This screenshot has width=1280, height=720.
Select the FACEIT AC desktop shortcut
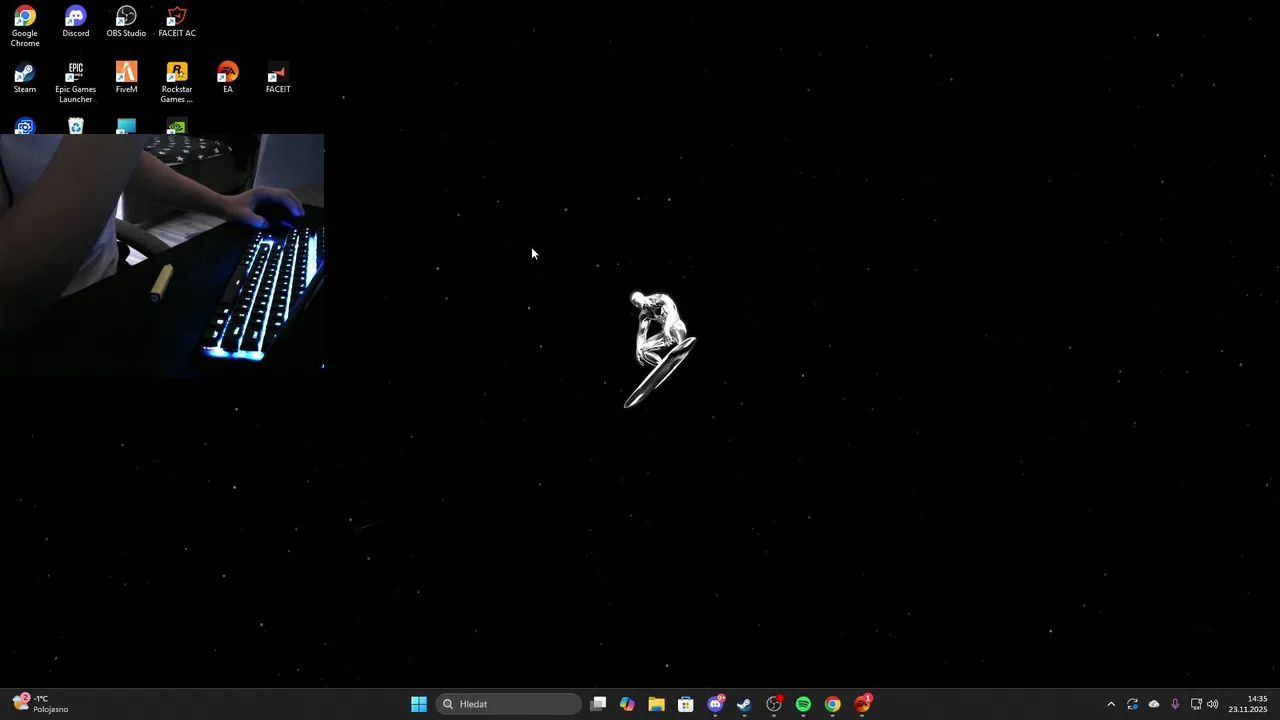click(x=177, y=22)
